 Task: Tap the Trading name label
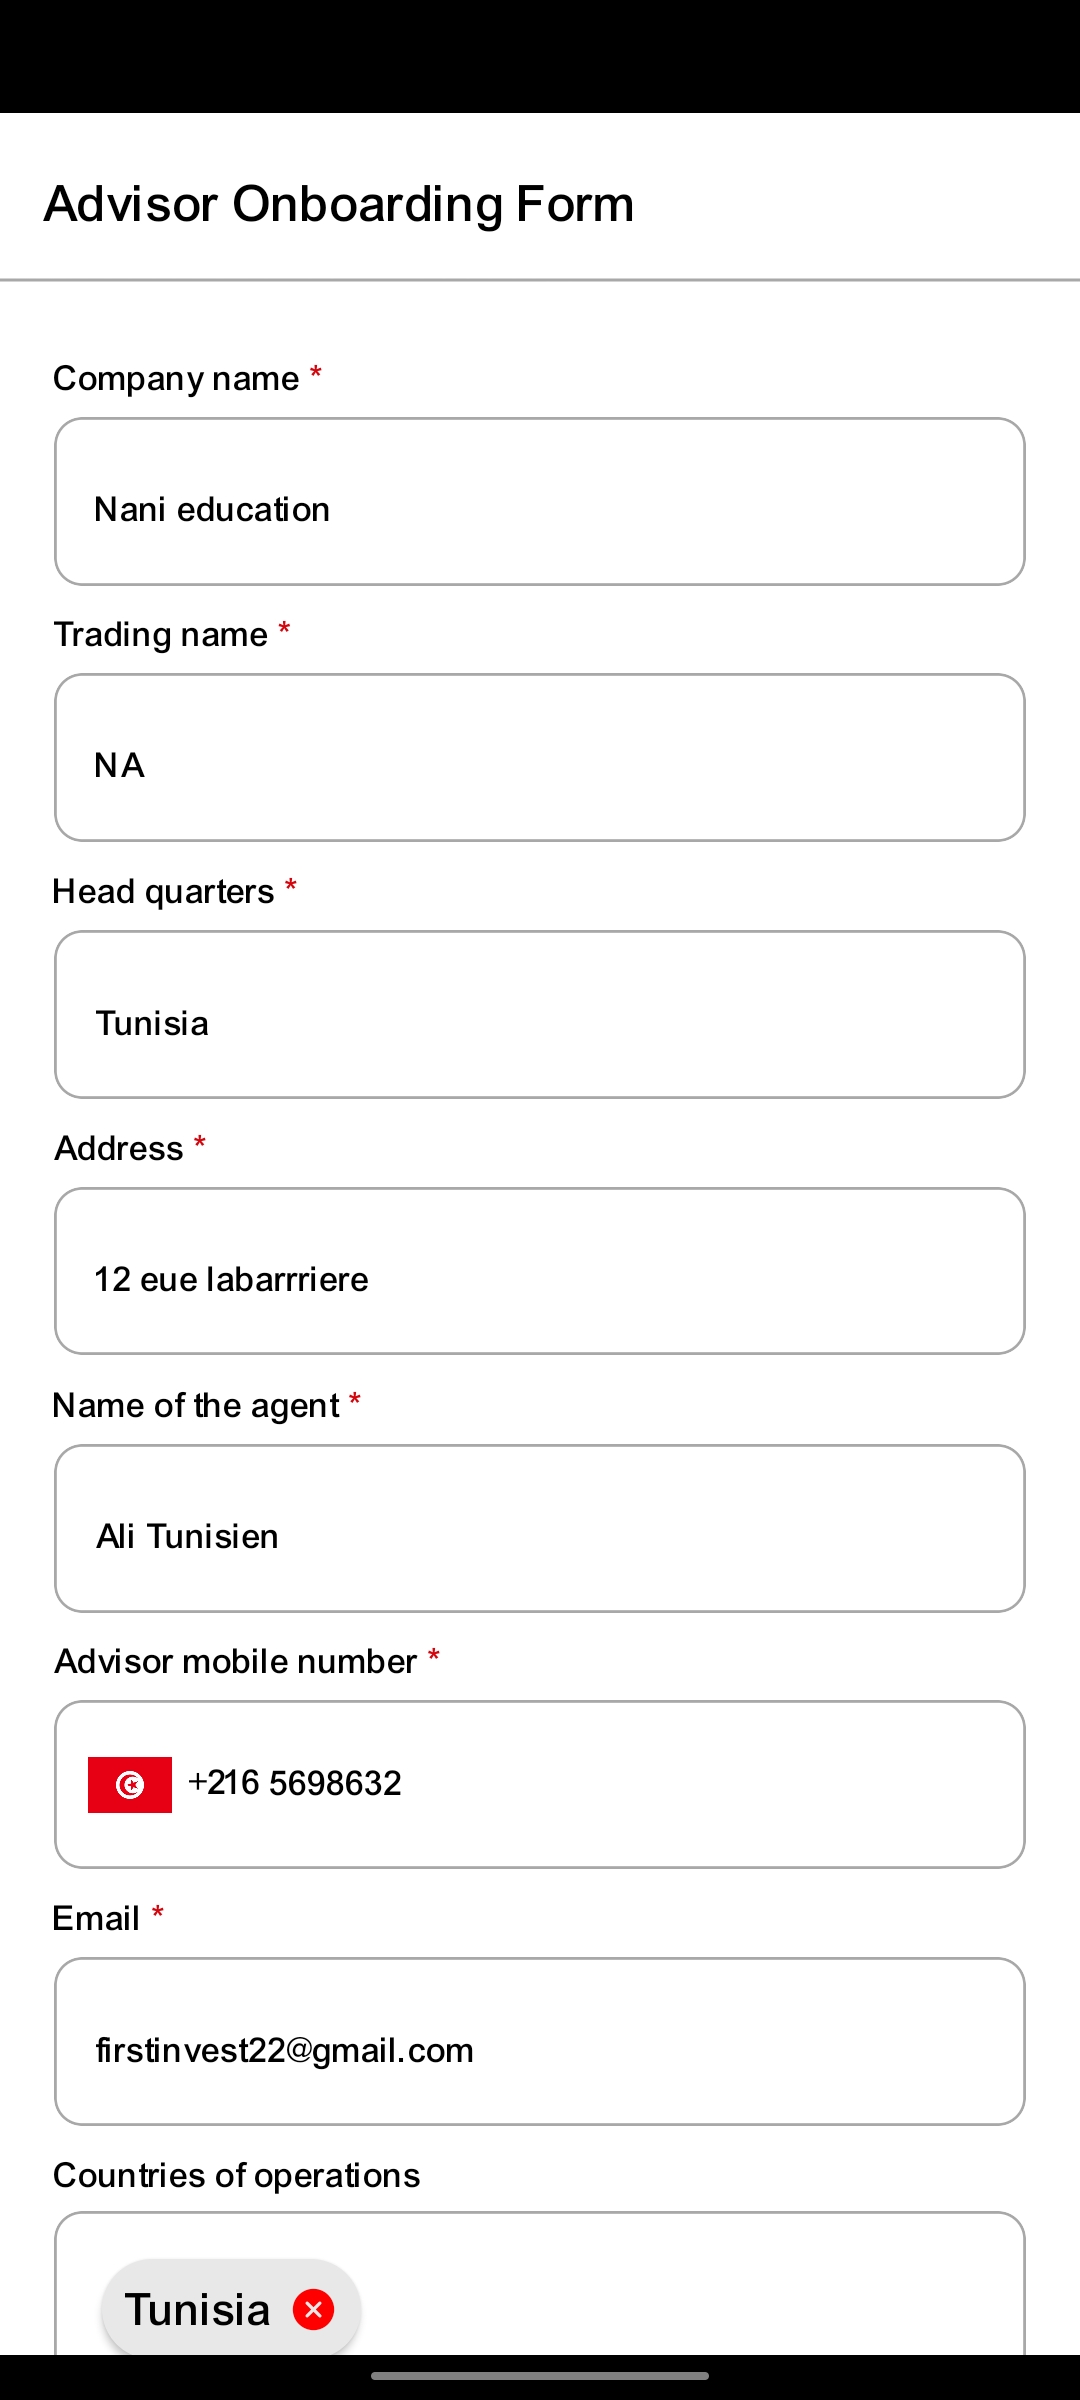tap(161, 635)
